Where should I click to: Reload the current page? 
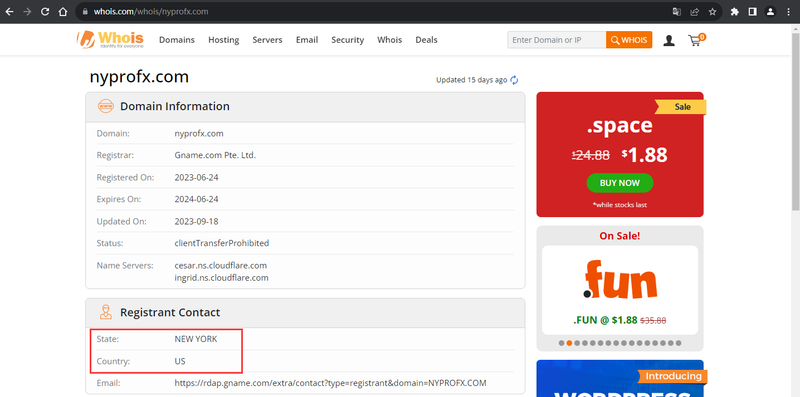click(45, 11)
